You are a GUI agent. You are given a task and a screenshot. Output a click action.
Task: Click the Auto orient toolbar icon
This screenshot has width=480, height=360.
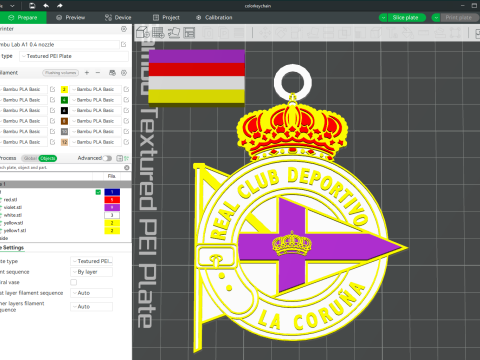click(x=174, y=32)
